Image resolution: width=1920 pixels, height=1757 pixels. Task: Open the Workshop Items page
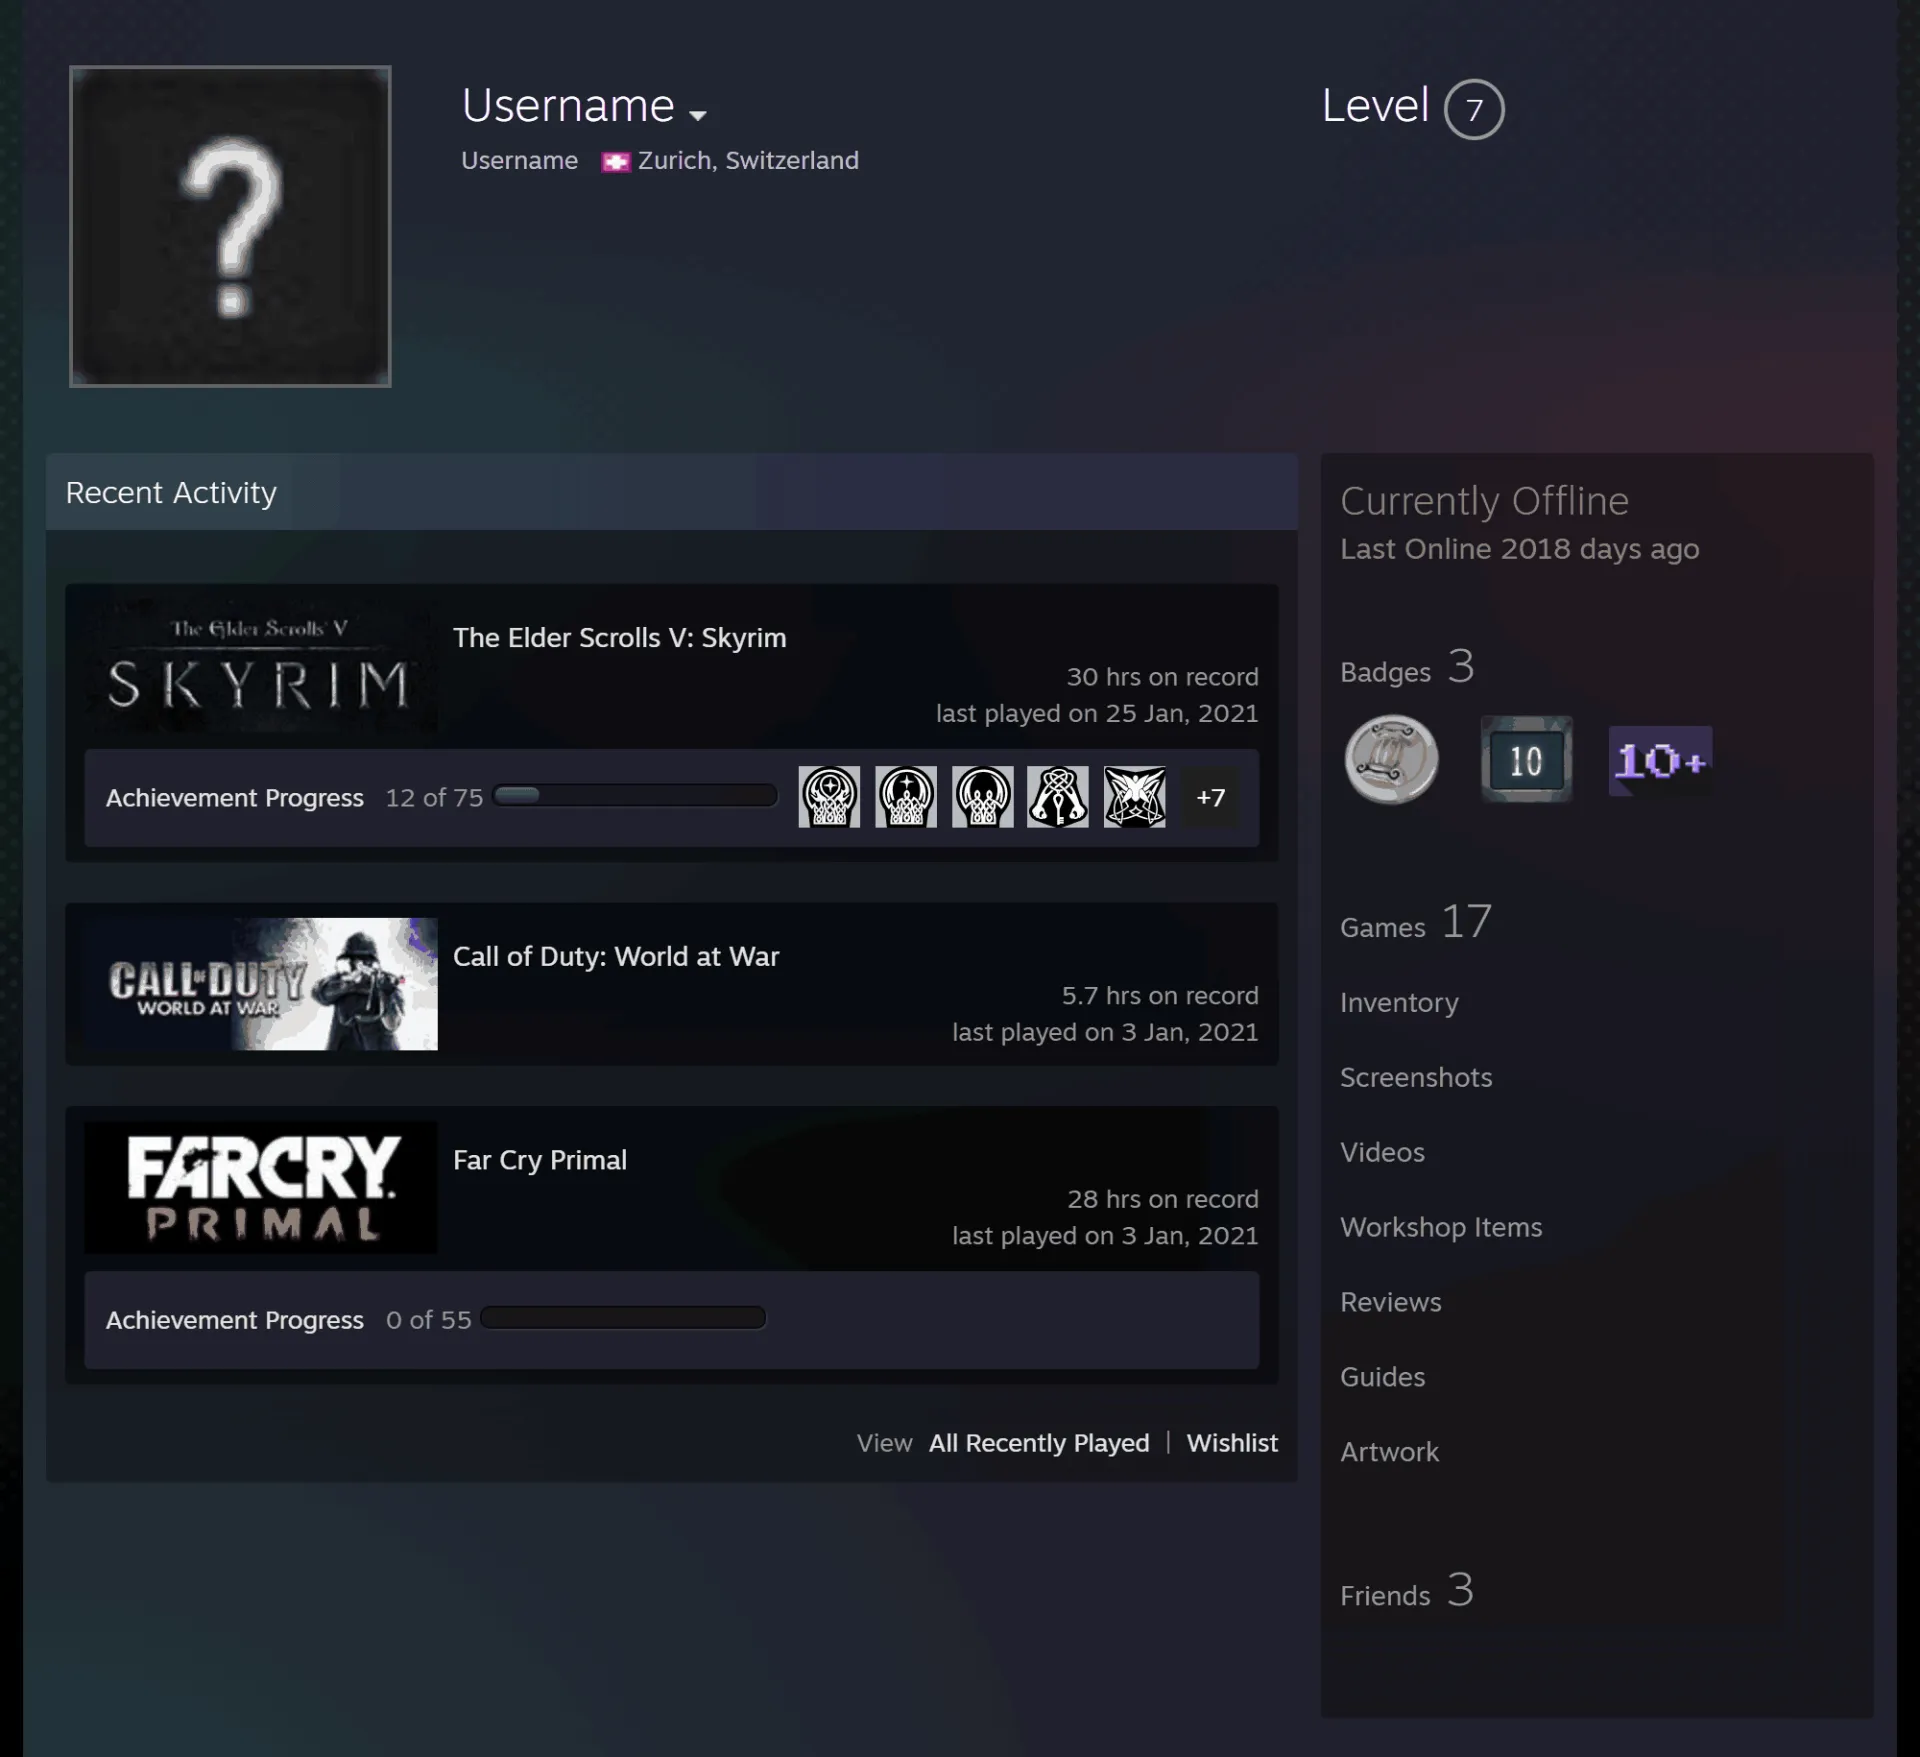click(1441, 1227)
